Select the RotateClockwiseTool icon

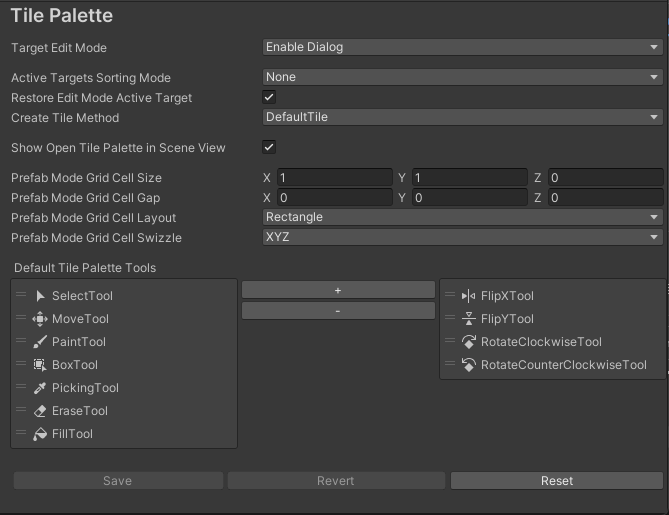(468, 342)
